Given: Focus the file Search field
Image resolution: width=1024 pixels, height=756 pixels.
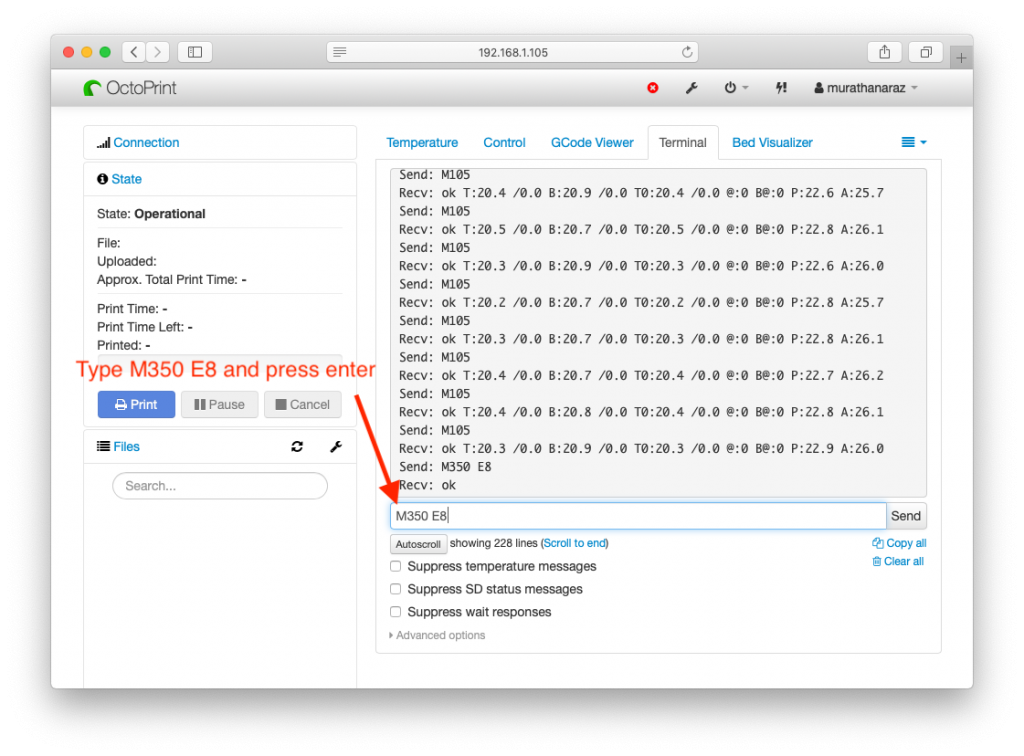Looking at the screenshot, I should click(x=220, y=486).
